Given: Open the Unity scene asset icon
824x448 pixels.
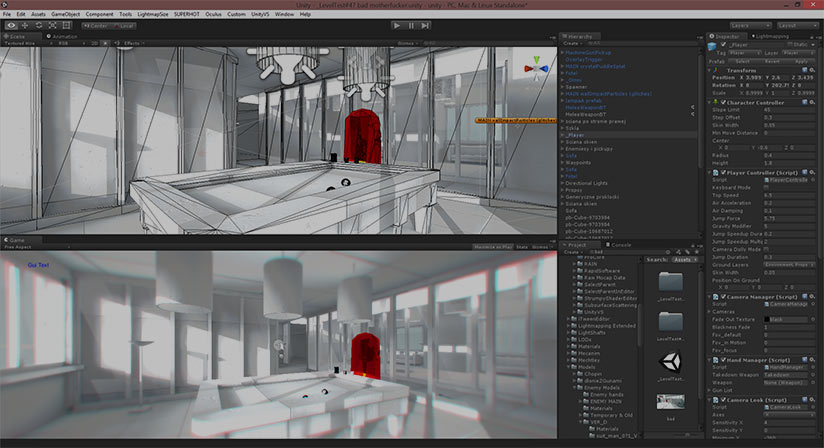Looking at the screenshot, I should pos(671,362).
